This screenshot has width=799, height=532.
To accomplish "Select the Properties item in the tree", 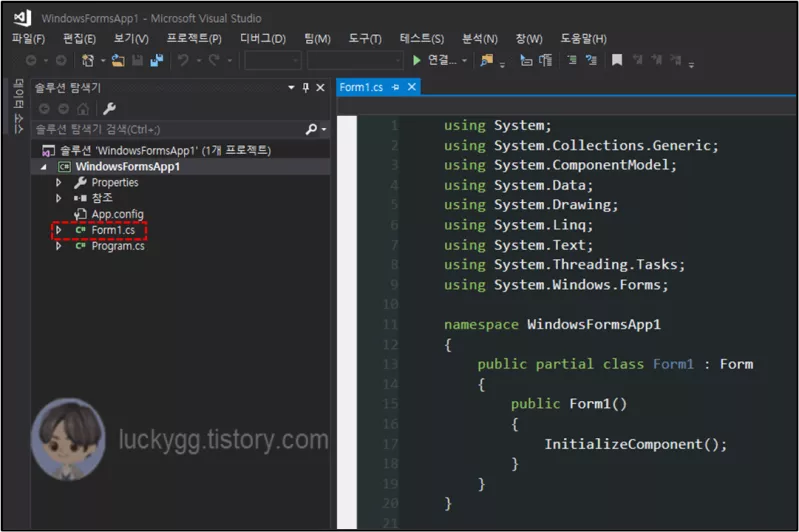I will [115, 182].
